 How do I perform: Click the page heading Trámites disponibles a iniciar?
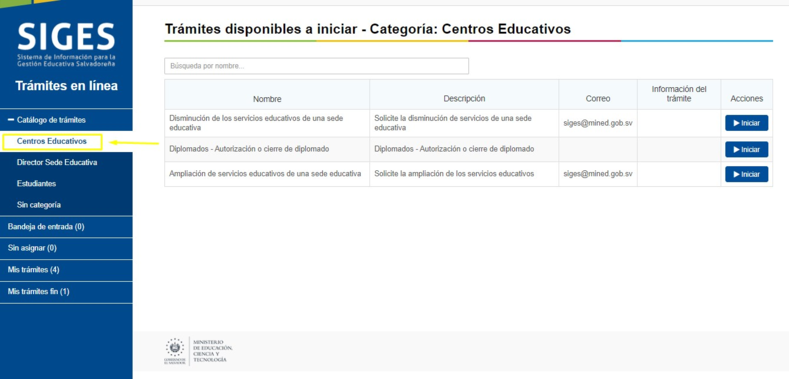pyautogui.click(x=368, y=29)
